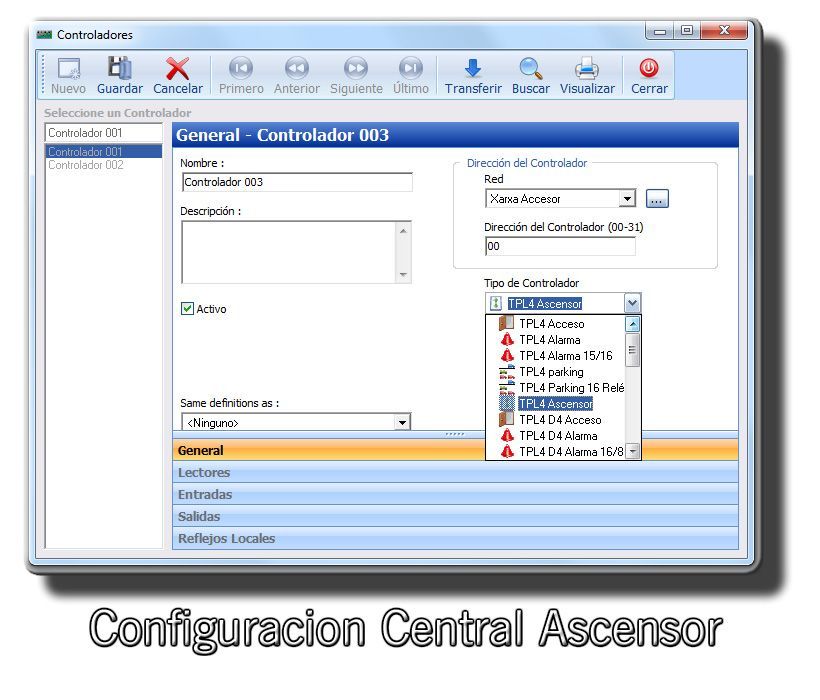Open the Same definitions as dropdown

(402, 422)
